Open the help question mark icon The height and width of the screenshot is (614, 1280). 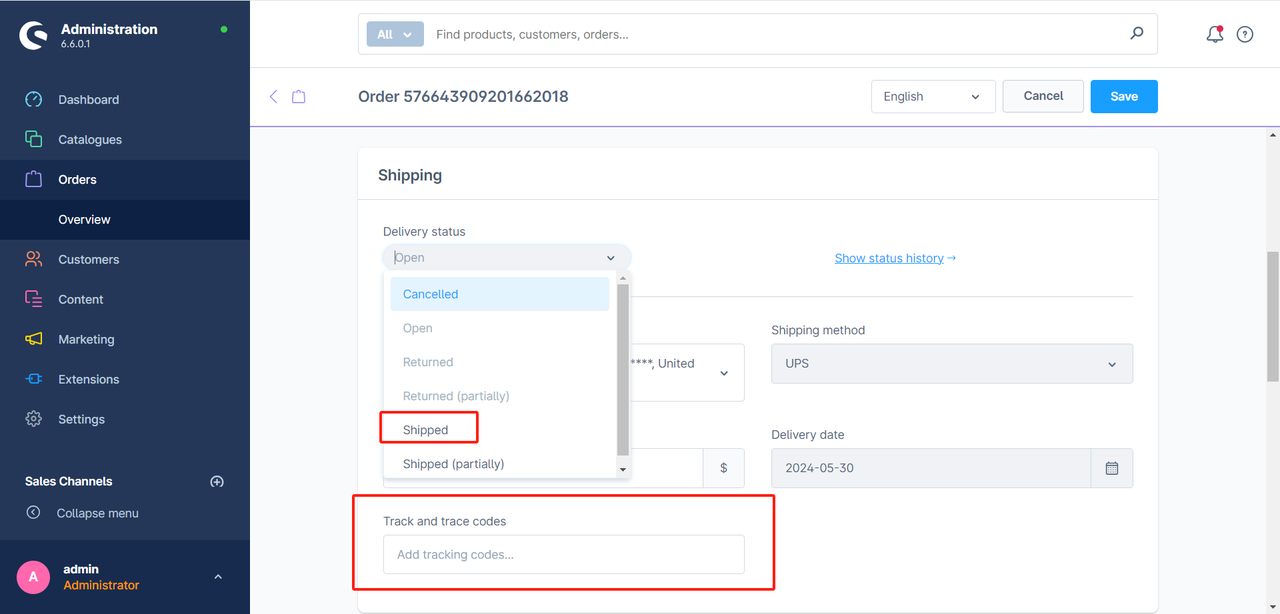tap(1245, 34)
